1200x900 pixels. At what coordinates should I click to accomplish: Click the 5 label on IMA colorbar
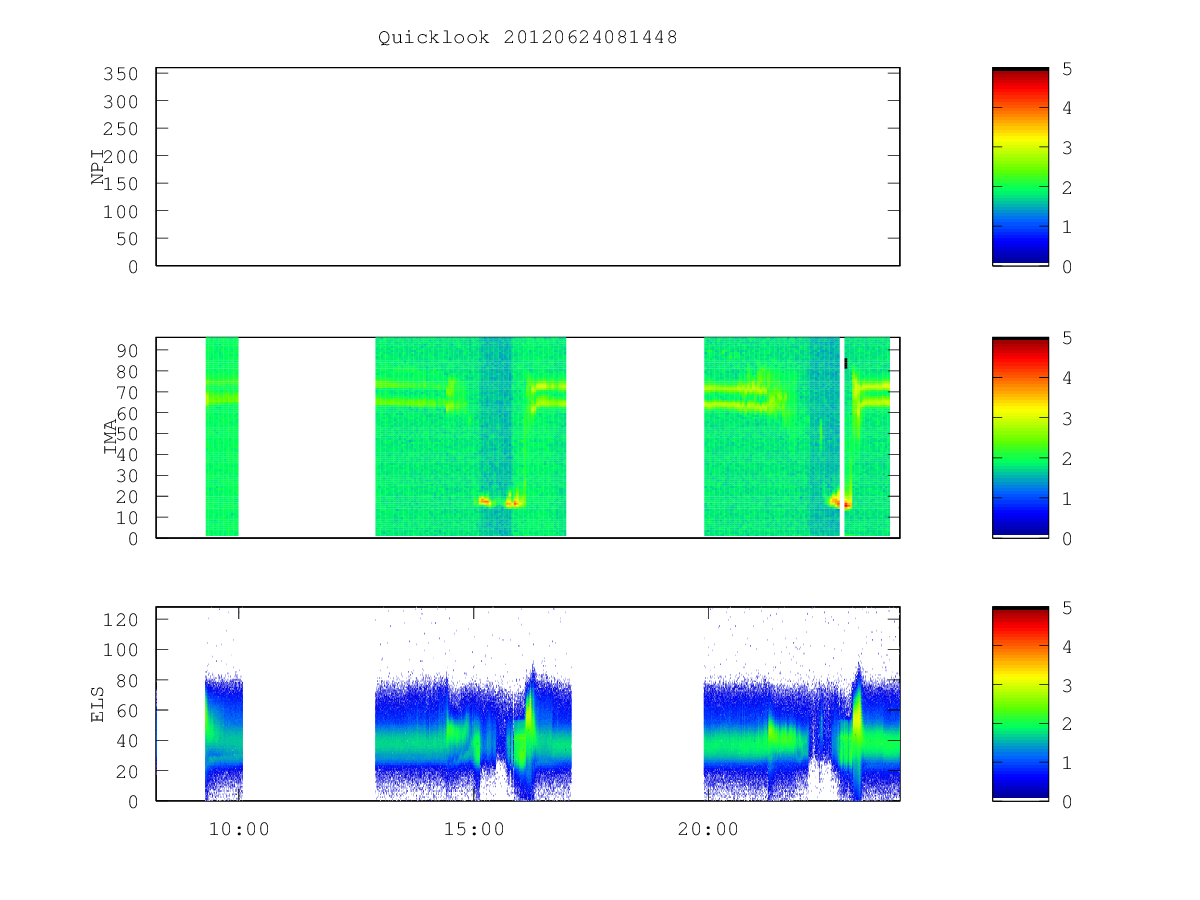tap(1067, 338)
